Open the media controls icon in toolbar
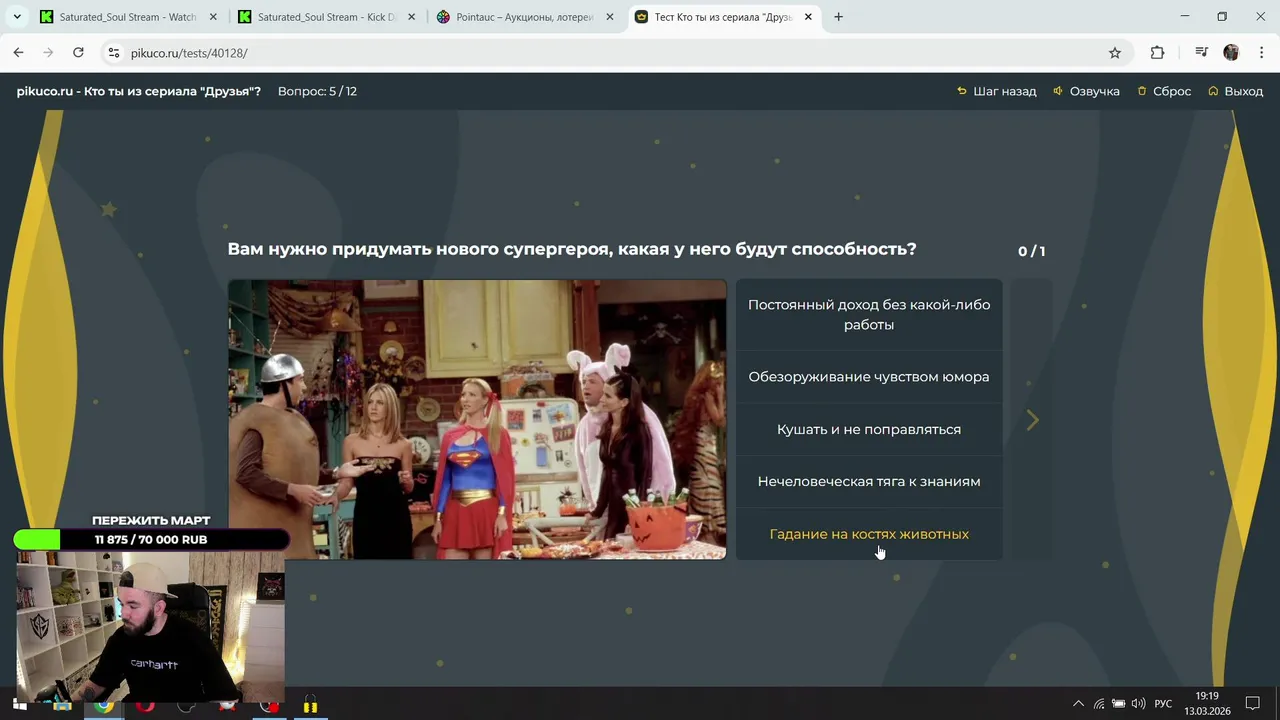 pyautogui.click(x=1202, y=53)
